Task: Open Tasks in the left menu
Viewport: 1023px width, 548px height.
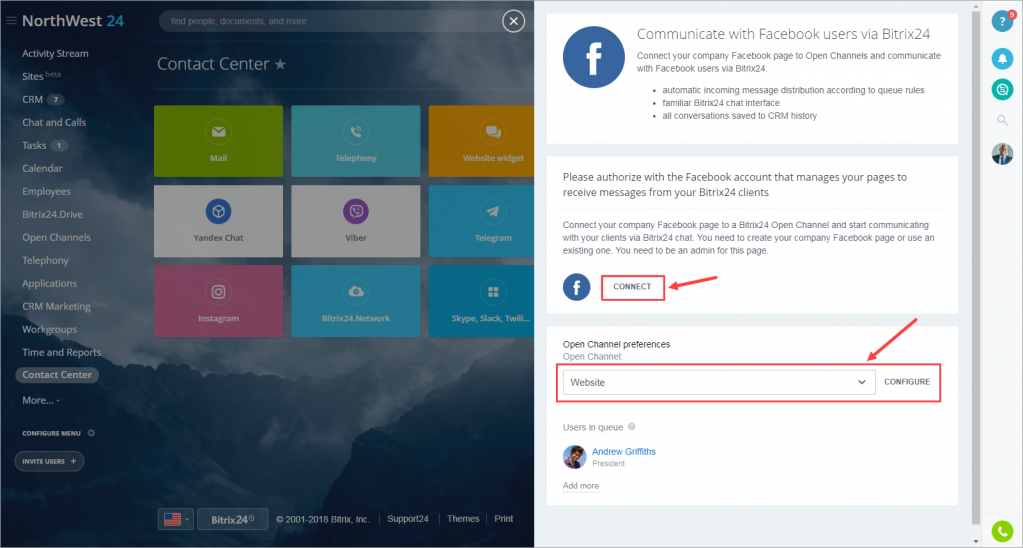Action: coord(35,145)
